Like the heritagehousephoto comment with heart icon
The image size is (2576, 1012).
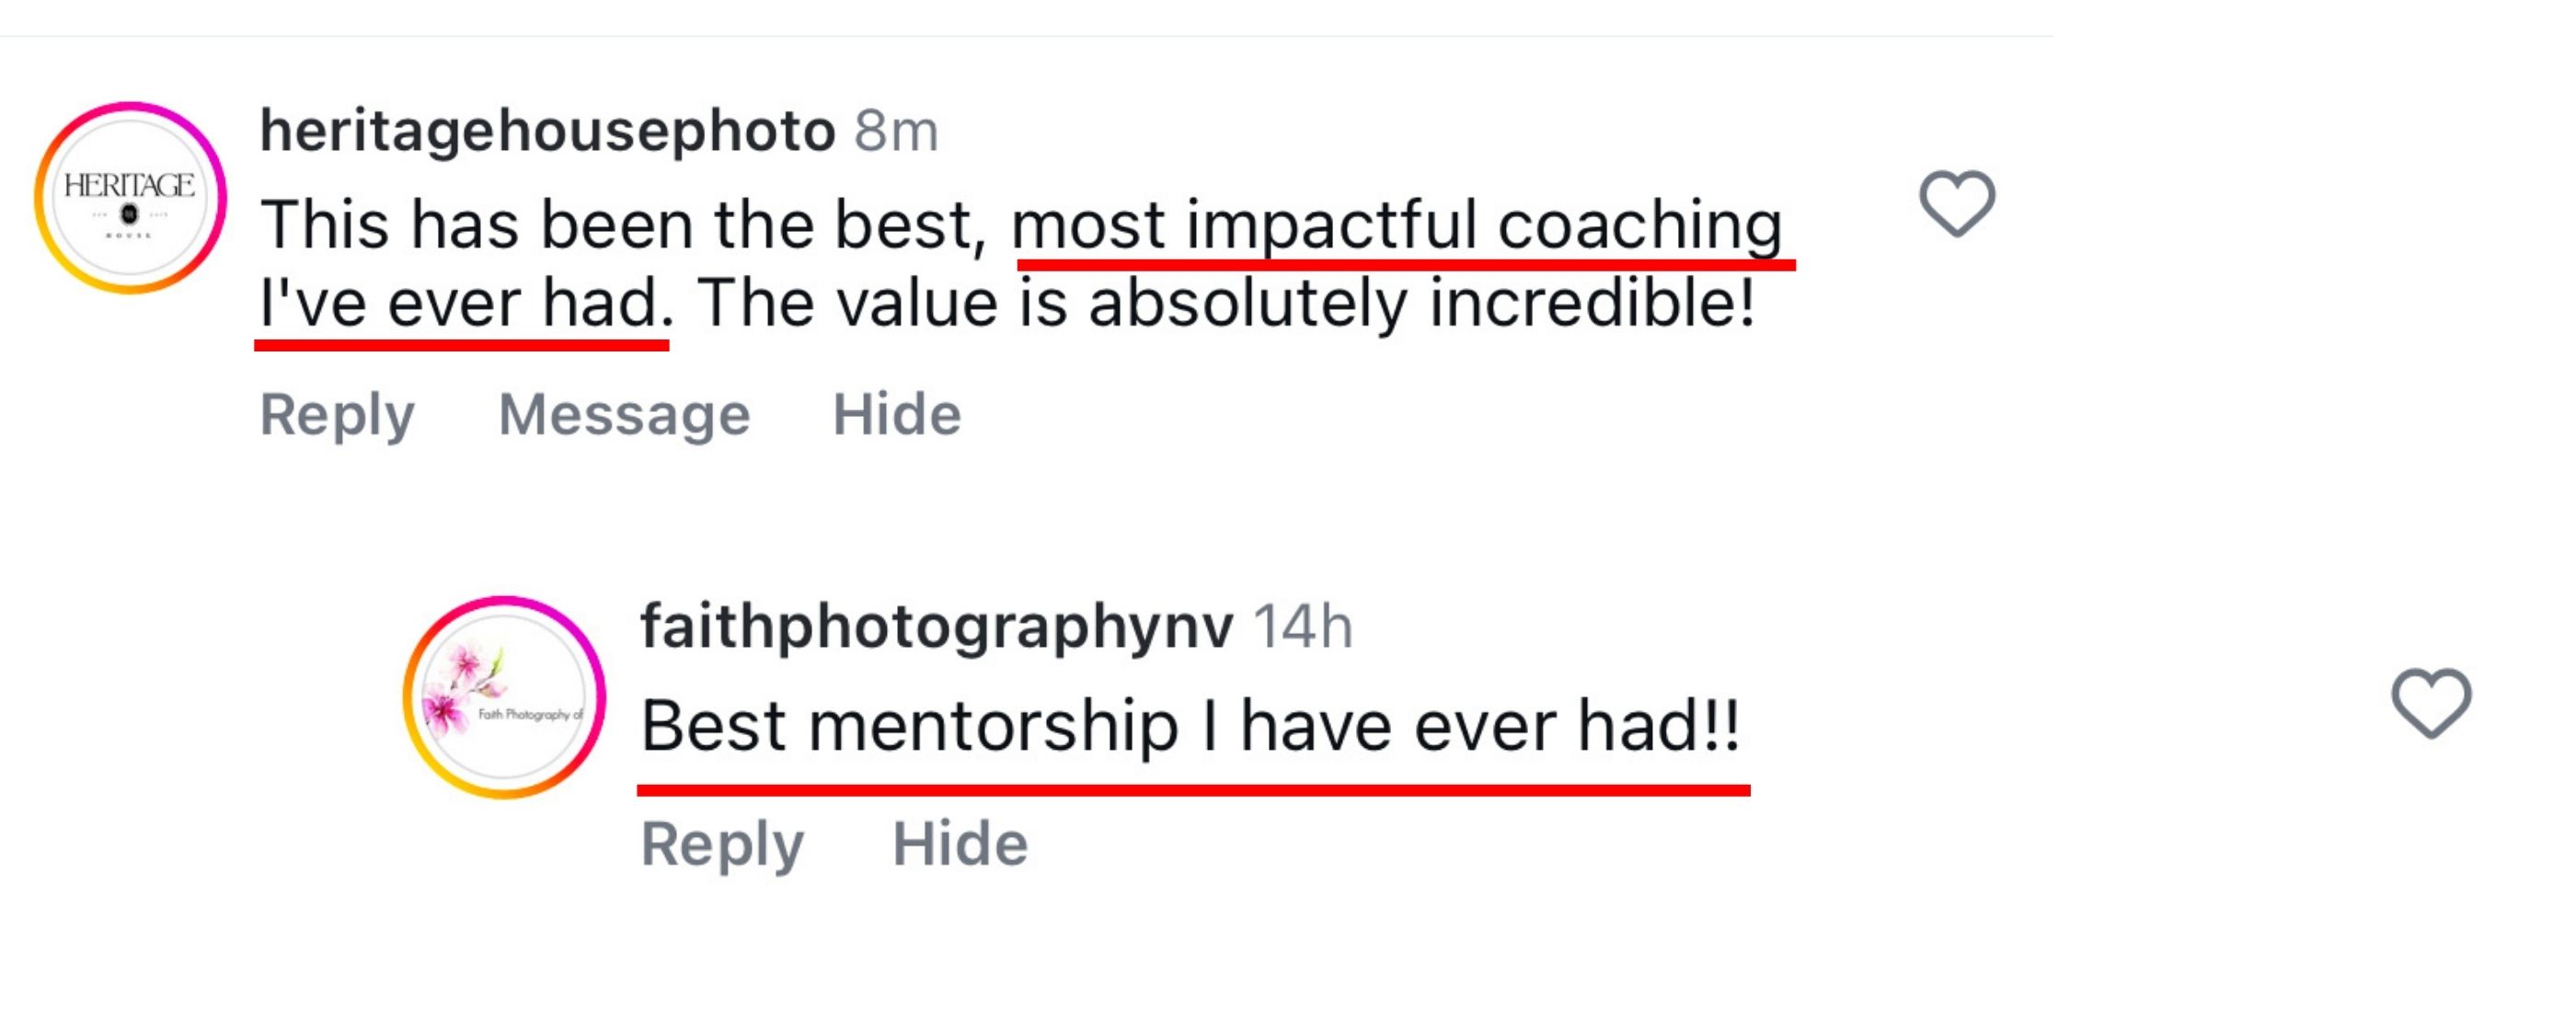tap(1956, 203)
